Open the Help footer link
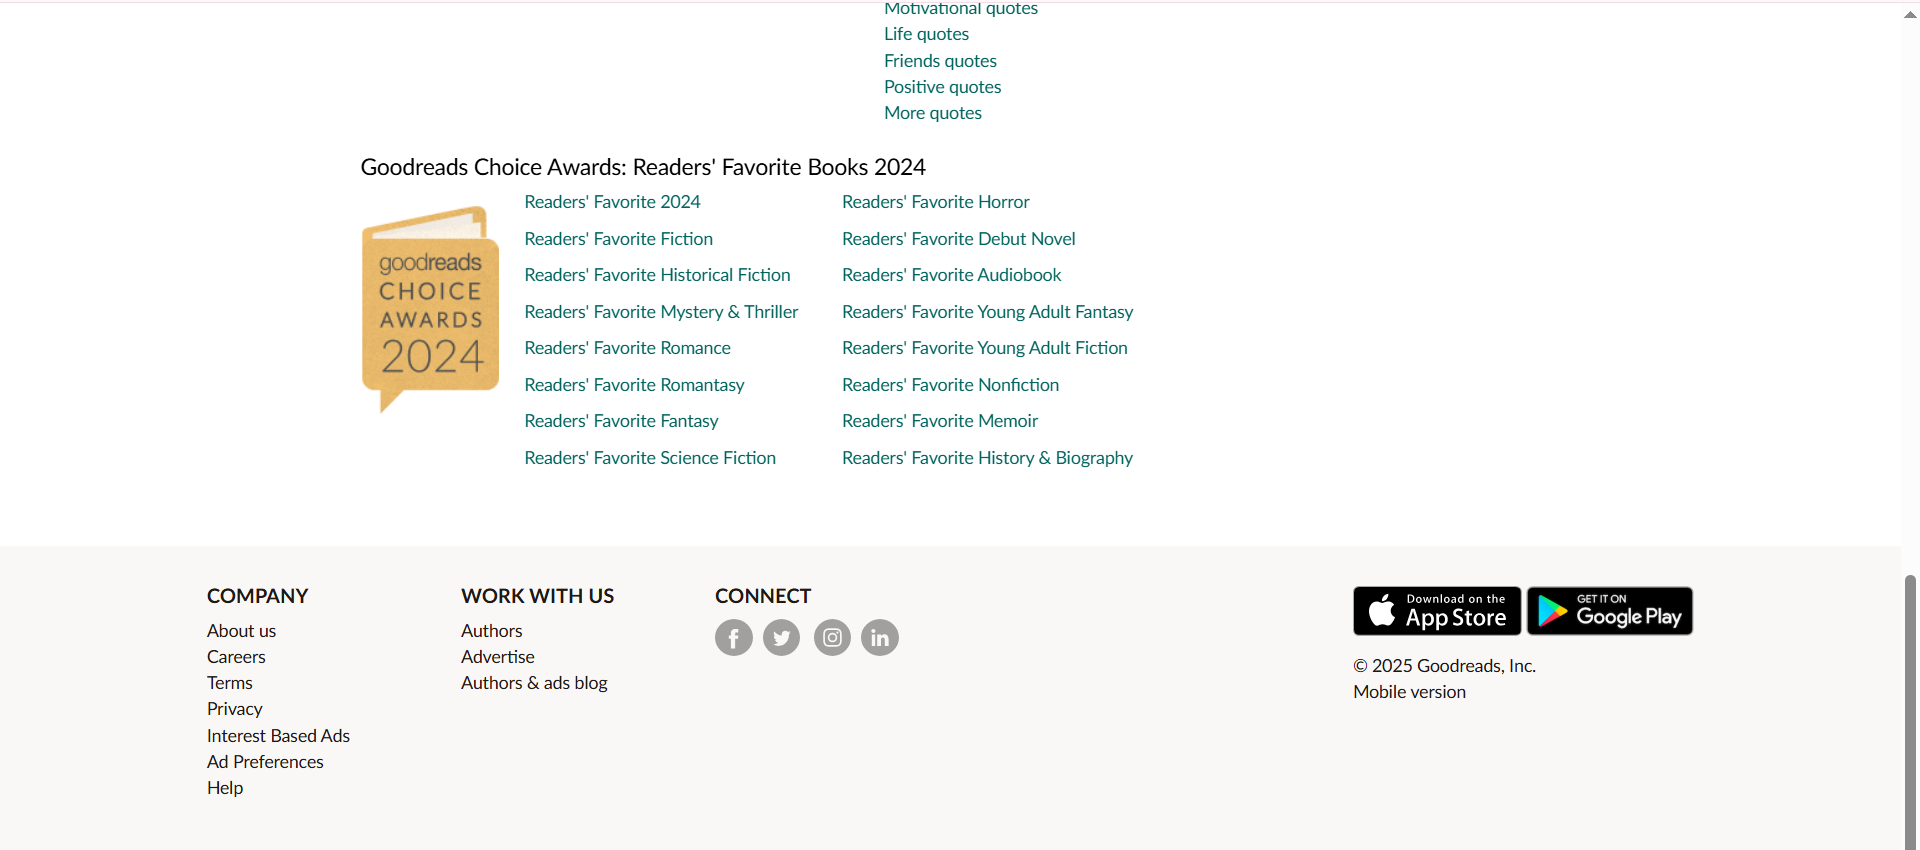Image resolution: width=1920 pixels, height=850 pixels. (x=225, y=788)
